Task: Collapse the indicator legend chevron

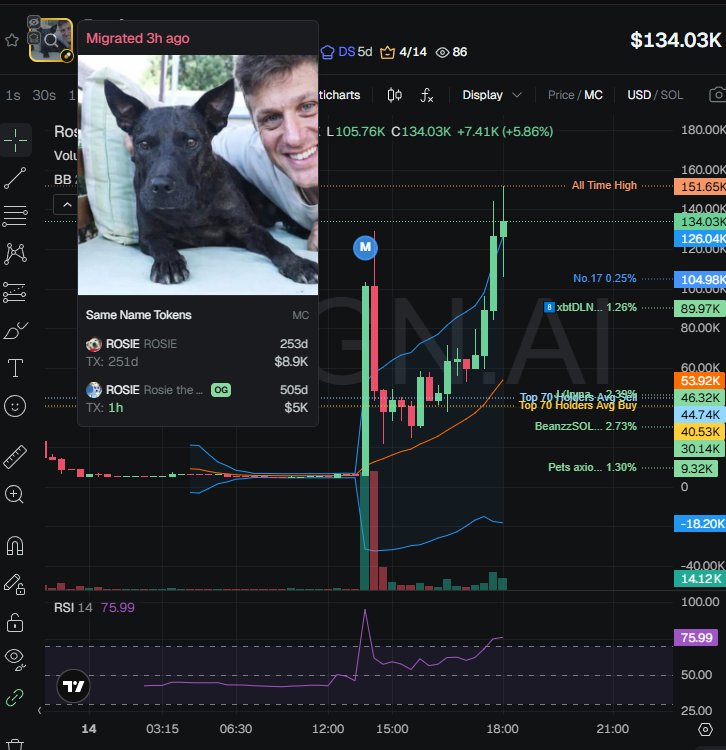Action: (67, 205)
